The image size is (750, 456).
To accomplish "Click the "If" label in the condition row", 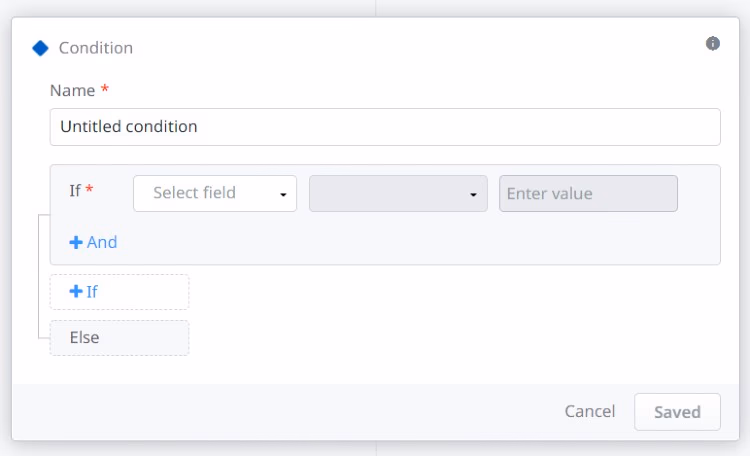I will point(75,191).
